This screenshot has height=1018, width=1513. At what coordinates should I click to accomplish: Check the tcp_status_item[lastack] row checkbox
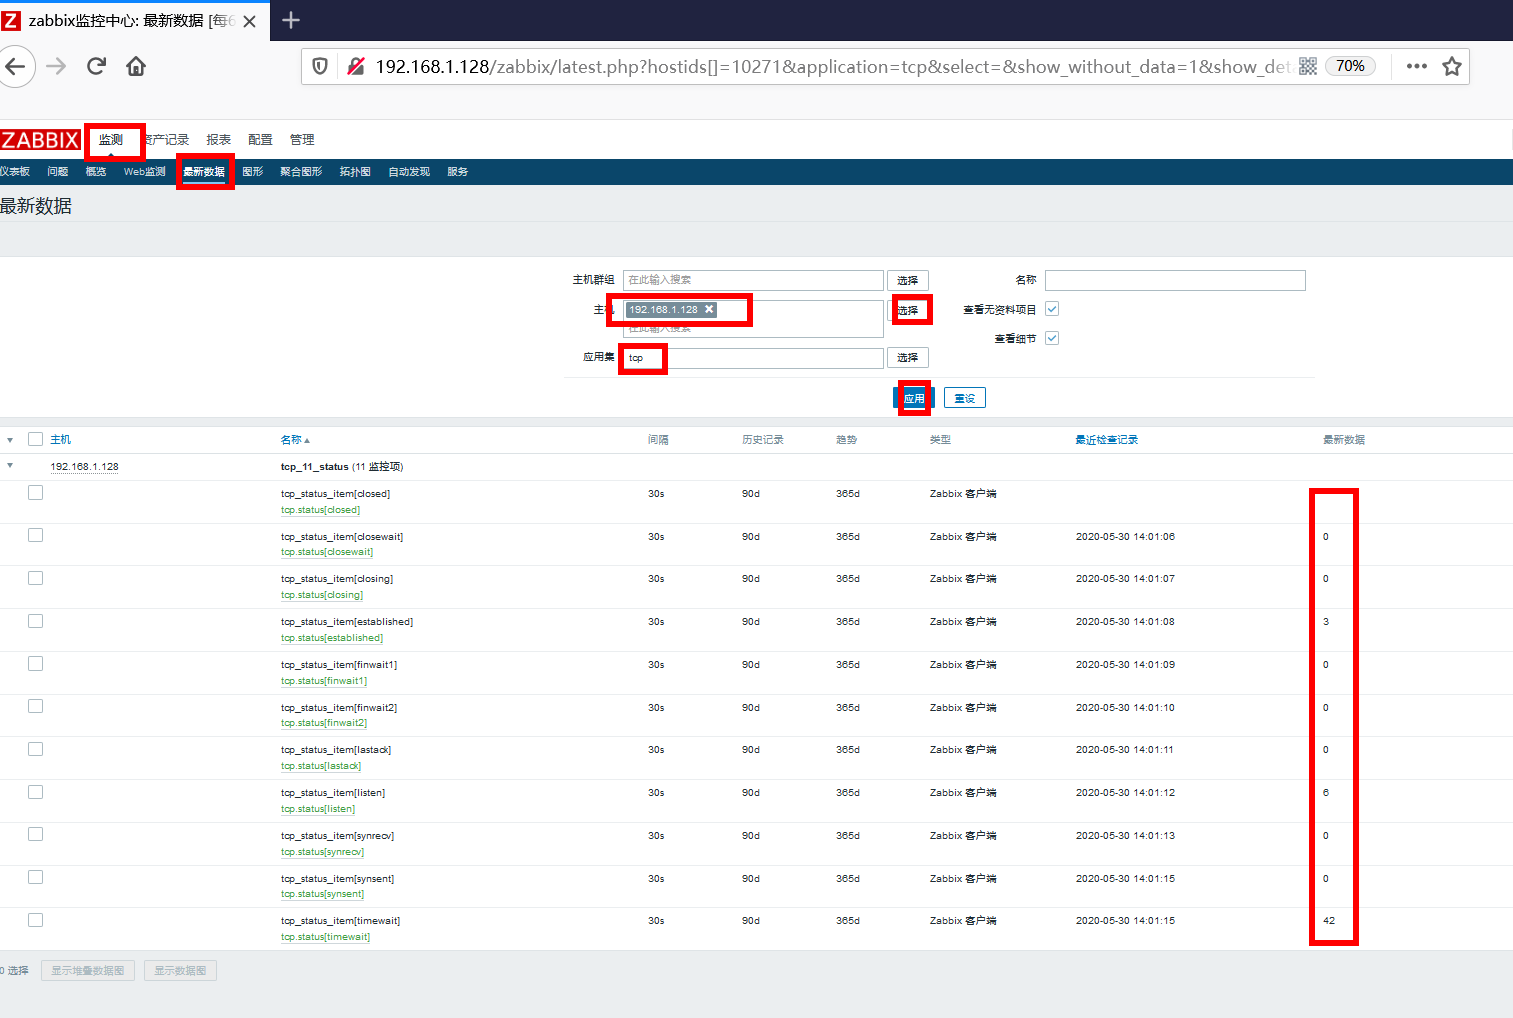pos(36,749)
